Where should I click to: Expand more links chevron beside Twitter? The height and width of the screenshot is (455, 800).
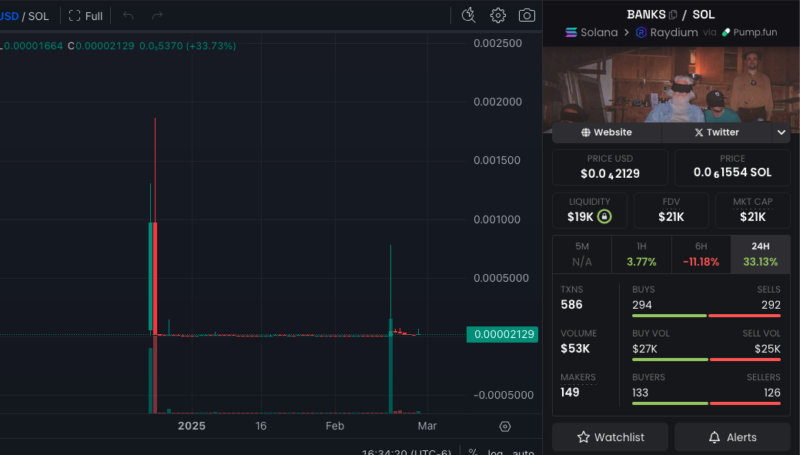[781, 132]
